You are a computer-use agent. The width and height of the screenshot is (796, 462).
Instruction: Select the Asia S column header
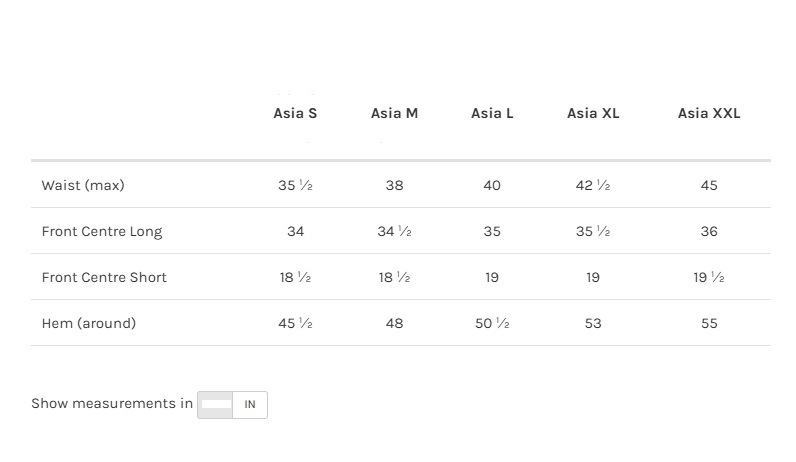[295, 114]
